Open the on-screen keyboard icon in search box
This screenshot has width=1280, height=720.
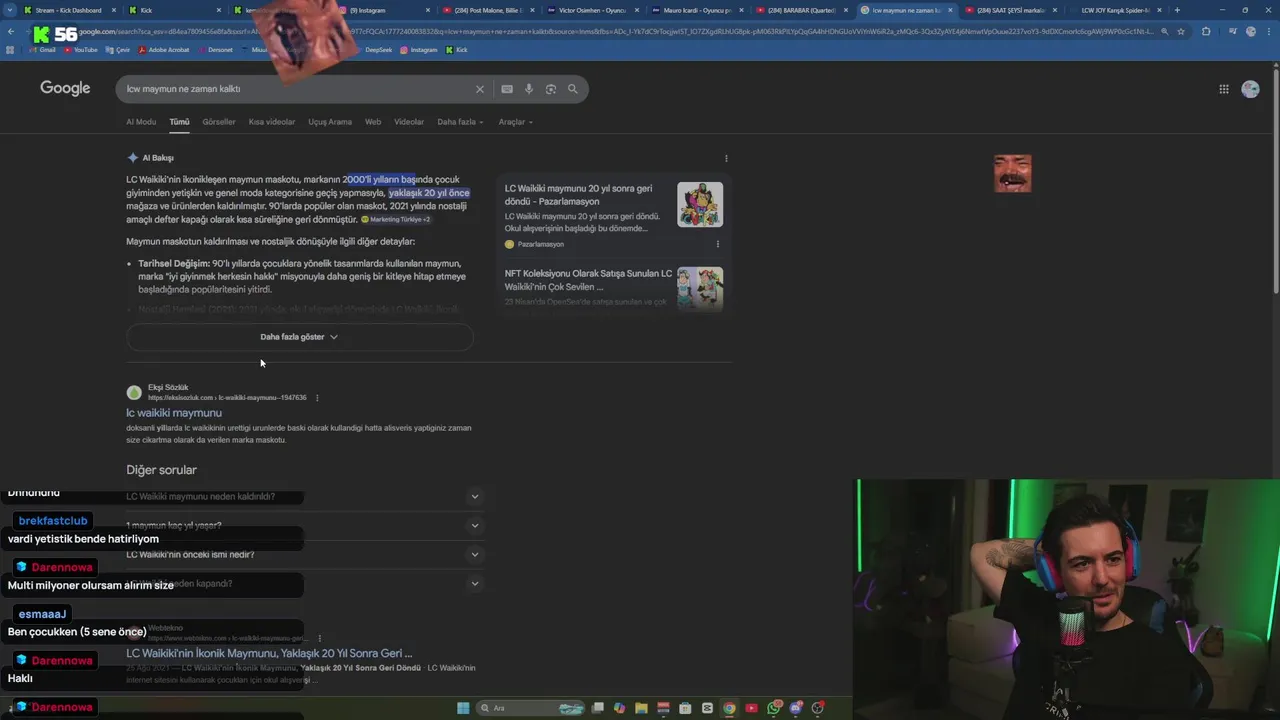pos(507,89)
